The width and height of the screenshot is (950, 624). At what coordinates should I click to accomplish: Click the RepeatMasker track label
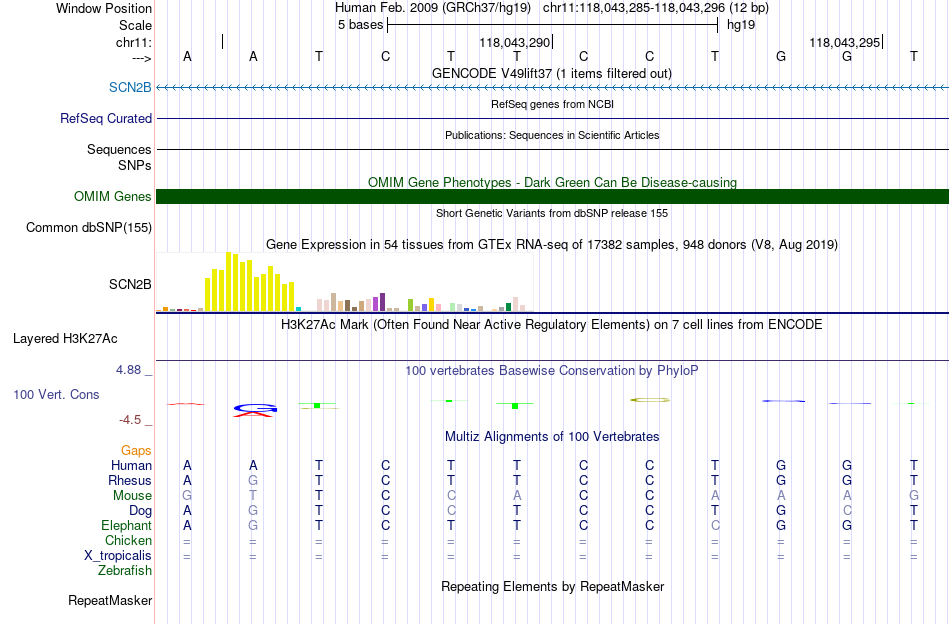(x=110, y=600)
